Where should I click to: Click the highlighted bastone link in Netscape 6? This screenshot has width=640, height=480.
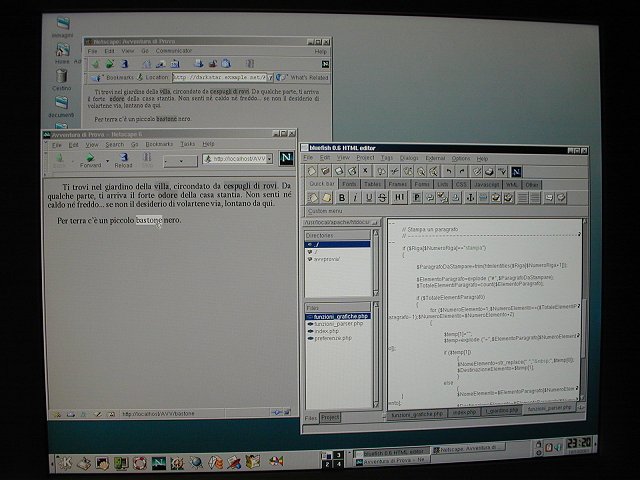coord(149,220)
